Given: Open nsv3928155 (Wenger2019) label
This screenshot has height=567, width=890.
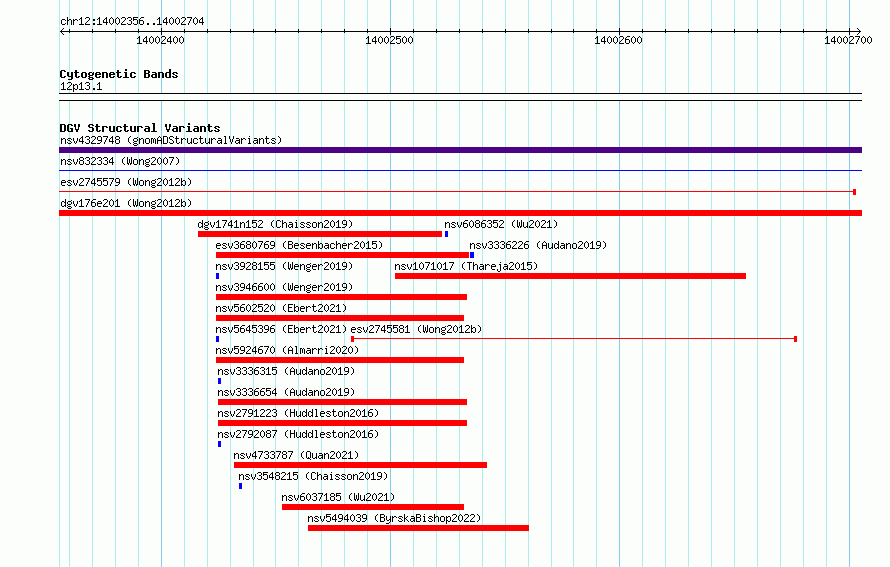Looking at the screenshot, I should tap(284, 266).
